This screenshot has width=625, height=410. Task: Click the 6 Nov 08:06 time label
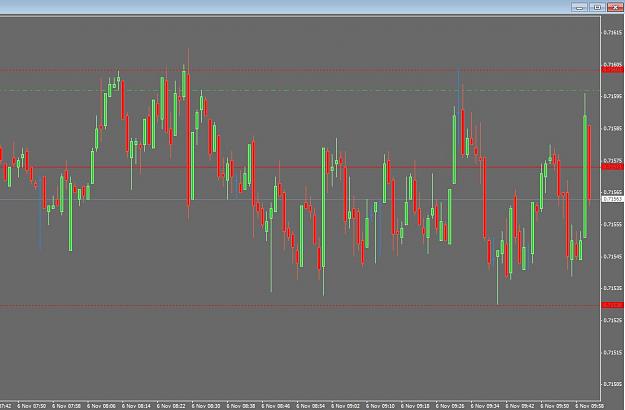point(101,406)
